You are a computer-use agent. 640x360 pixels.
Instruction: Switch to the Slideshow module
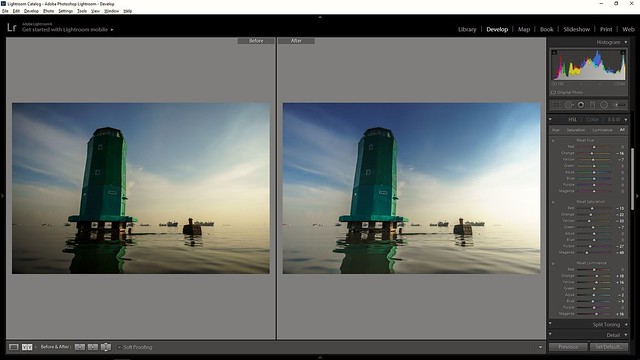[577, 29]
